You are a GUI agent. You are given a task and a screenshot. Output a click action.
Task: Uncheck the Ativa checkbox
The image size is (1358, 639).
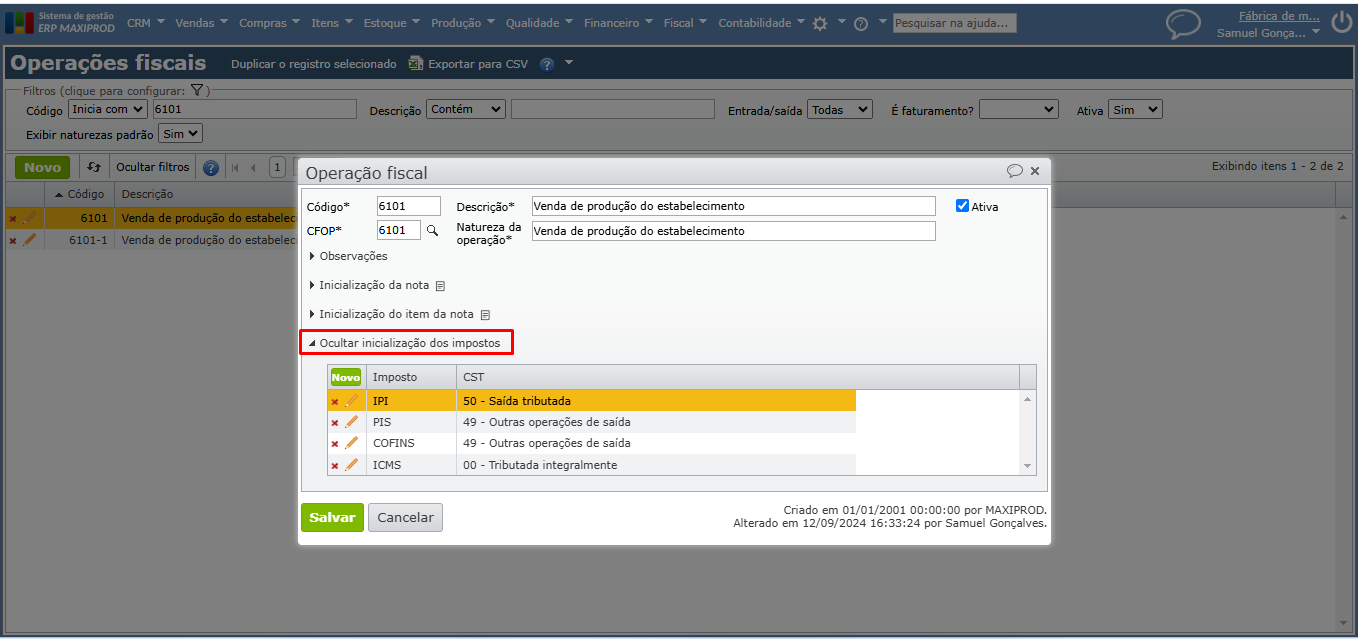962,206
